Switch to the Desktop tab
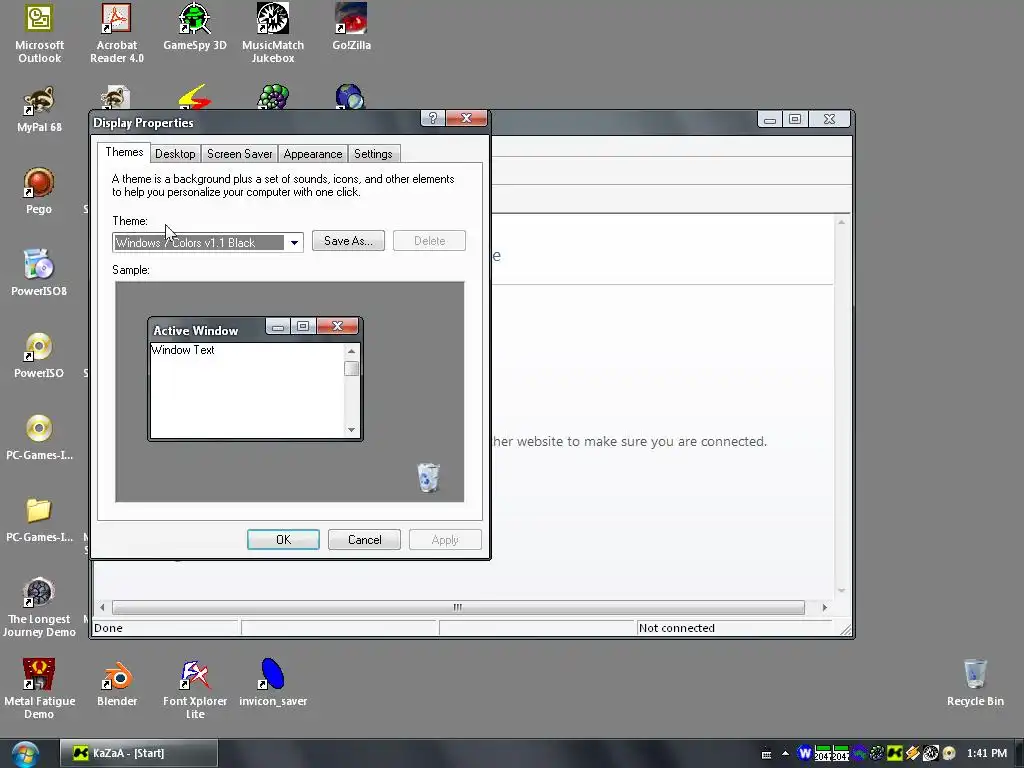Image resolution: width=1024 pixels, height=768 pixels. coord(175,154)
